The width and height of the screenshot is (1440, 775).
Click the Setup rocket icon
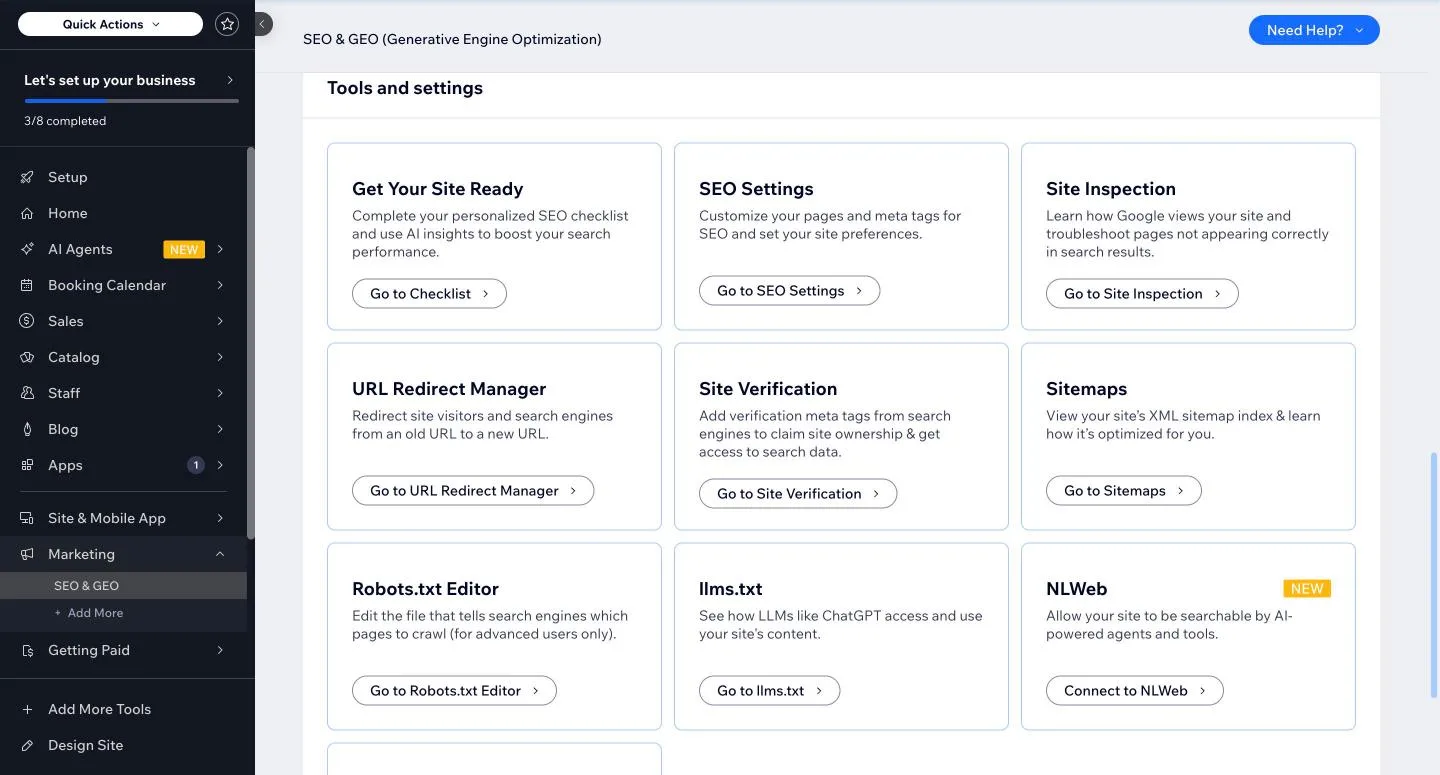28,177
